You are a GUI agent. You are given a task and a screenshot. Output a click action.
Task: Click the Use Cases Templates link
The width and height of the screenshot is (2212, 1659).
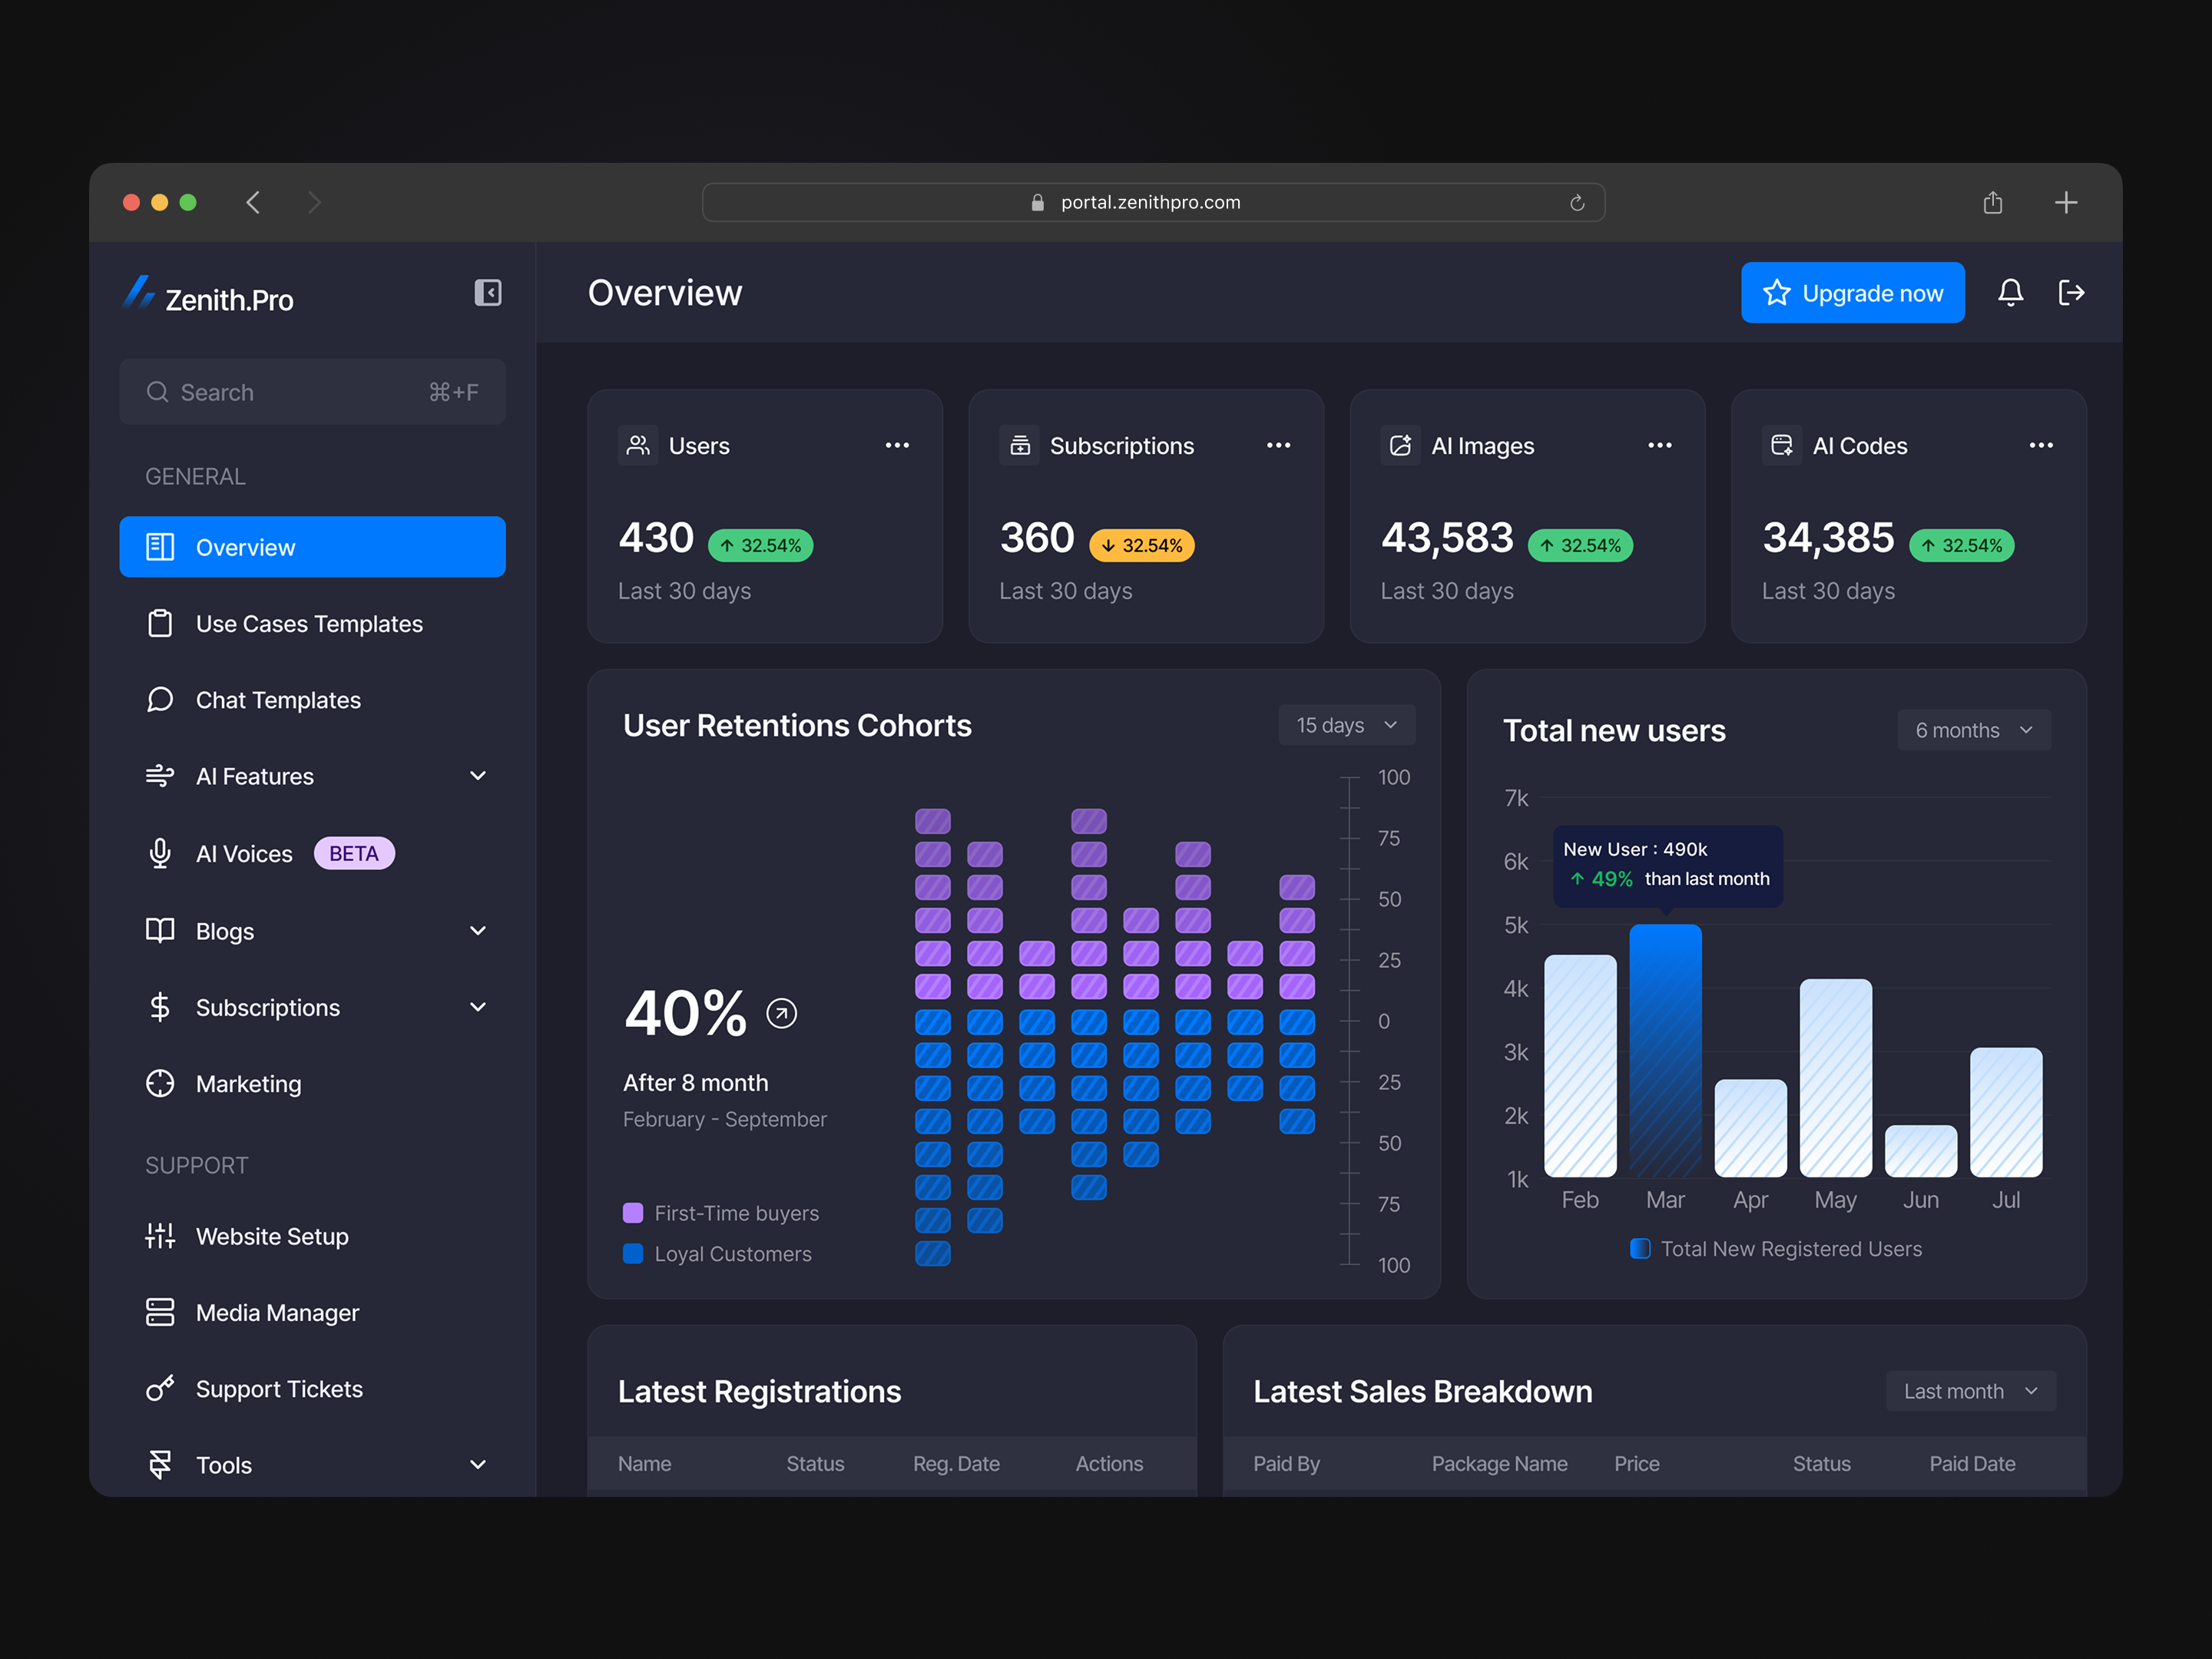coord(308,623)
